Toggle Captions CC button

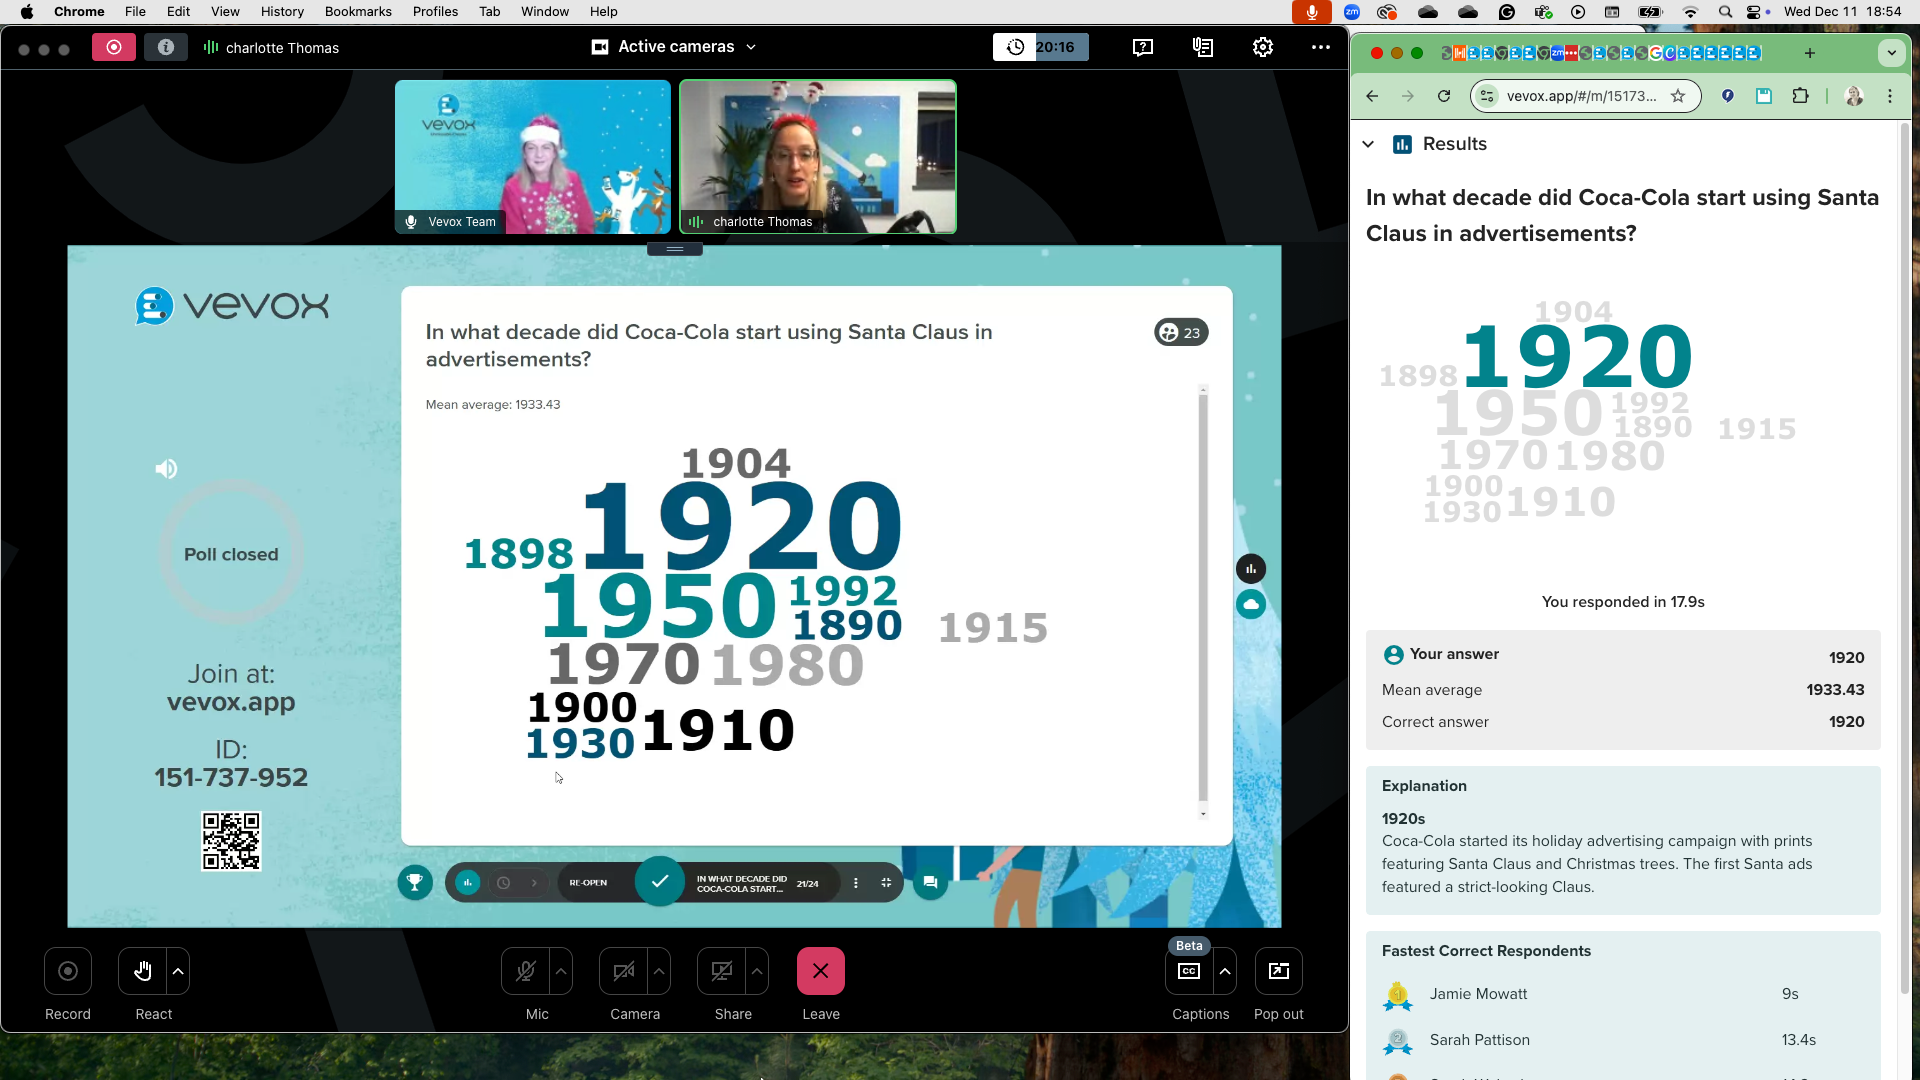click(x=1189, y=971)
